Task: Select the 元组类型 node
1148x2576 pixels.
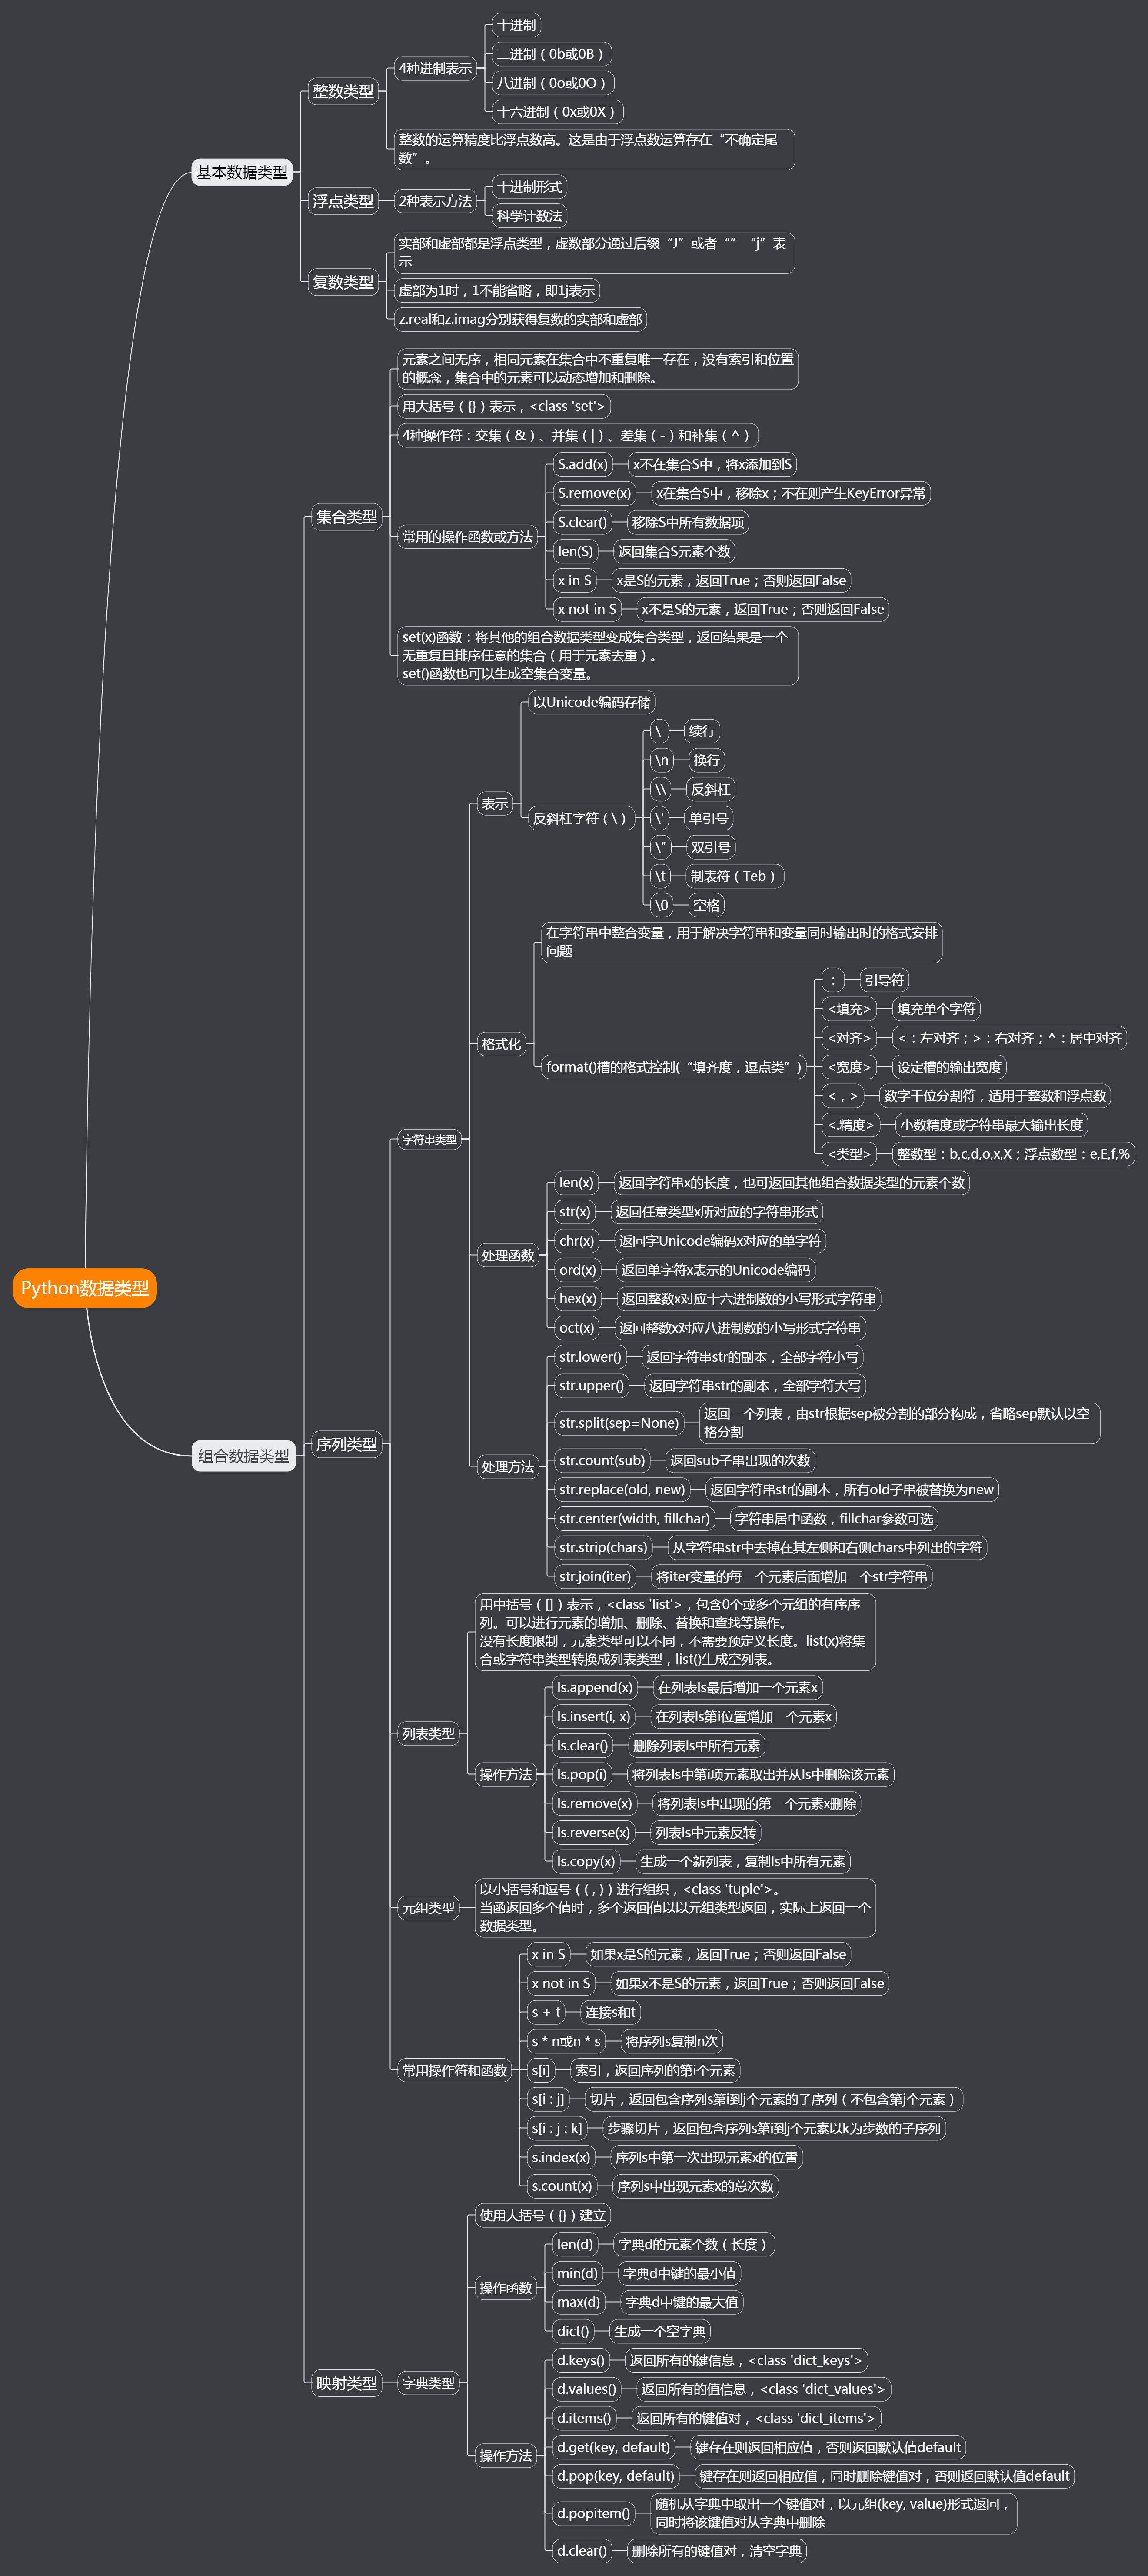Action: pyautogui.click(x=429, y=1908)
